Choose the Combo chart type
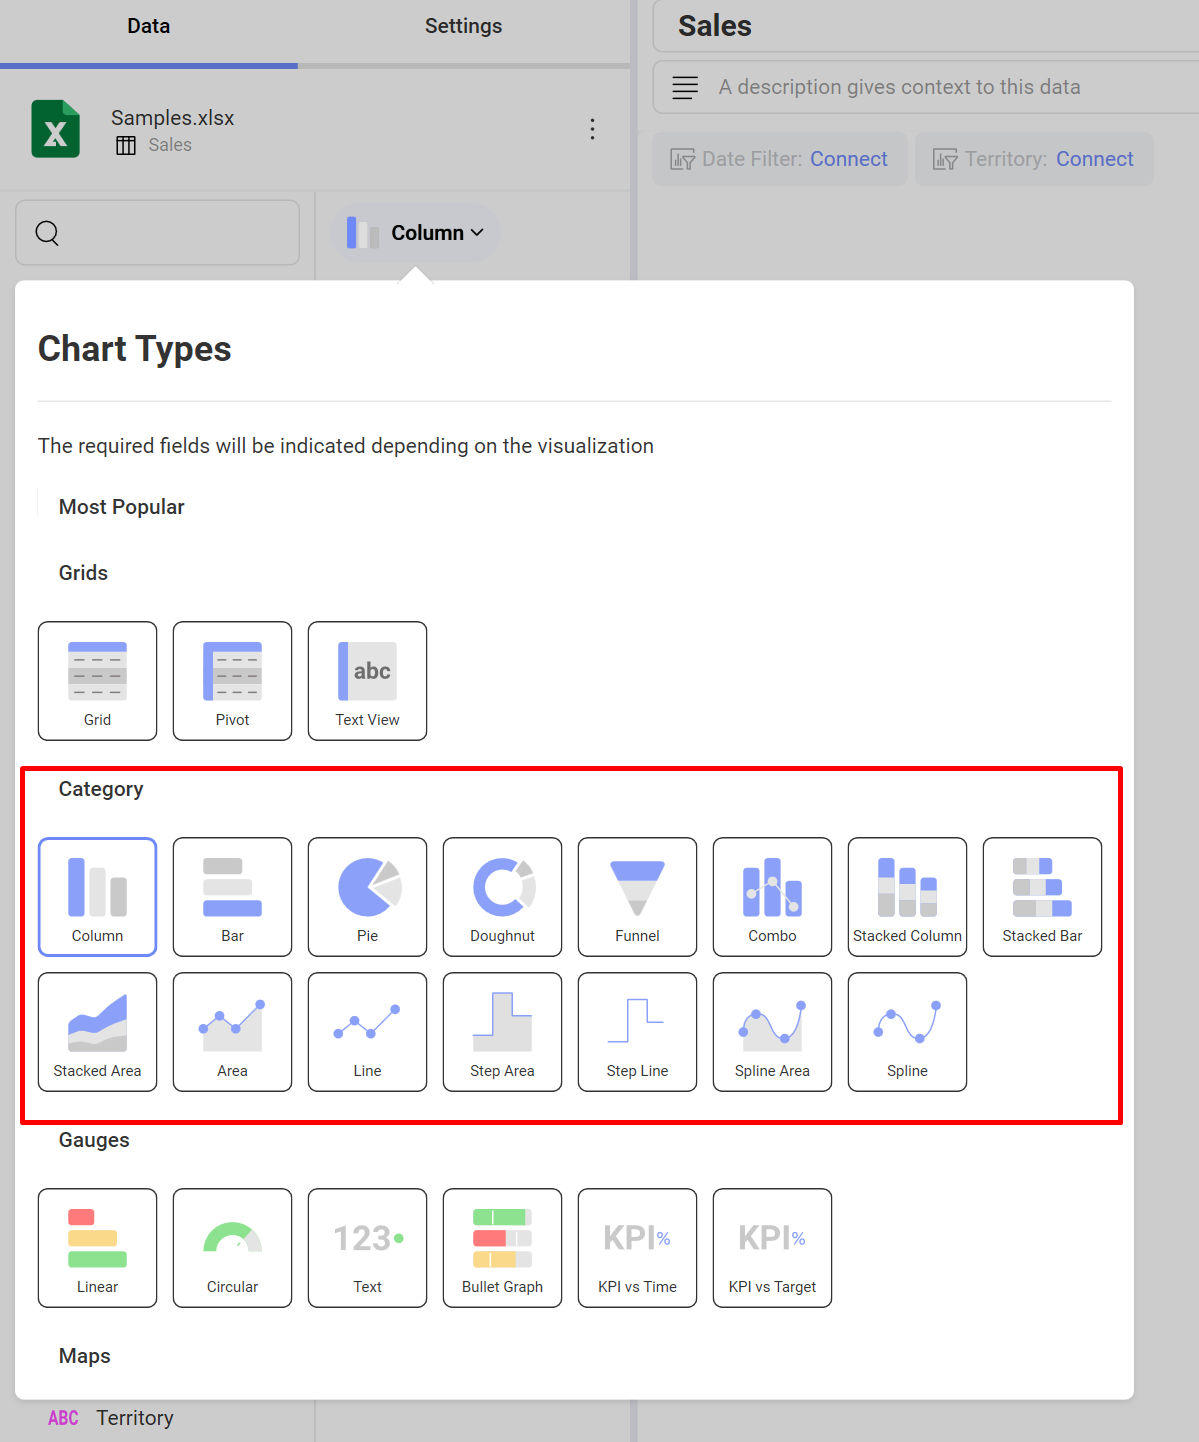Screen dimensions: 1199x1442 click(x=772, y=897)
